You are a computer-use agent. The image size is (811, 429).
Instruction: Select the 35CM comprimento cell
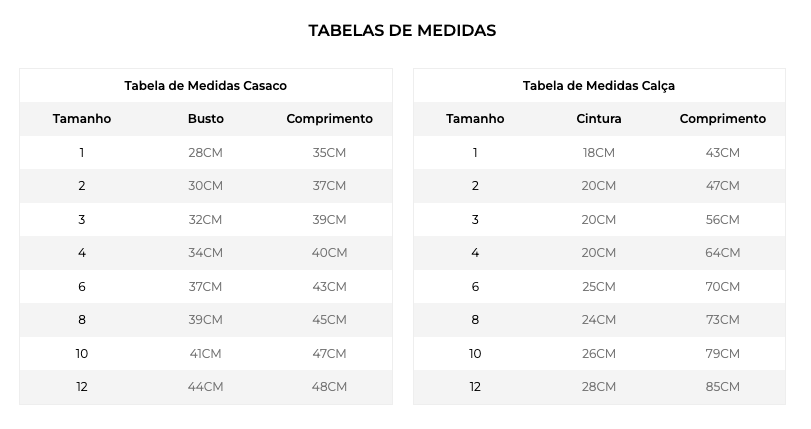tap(329, 153)
